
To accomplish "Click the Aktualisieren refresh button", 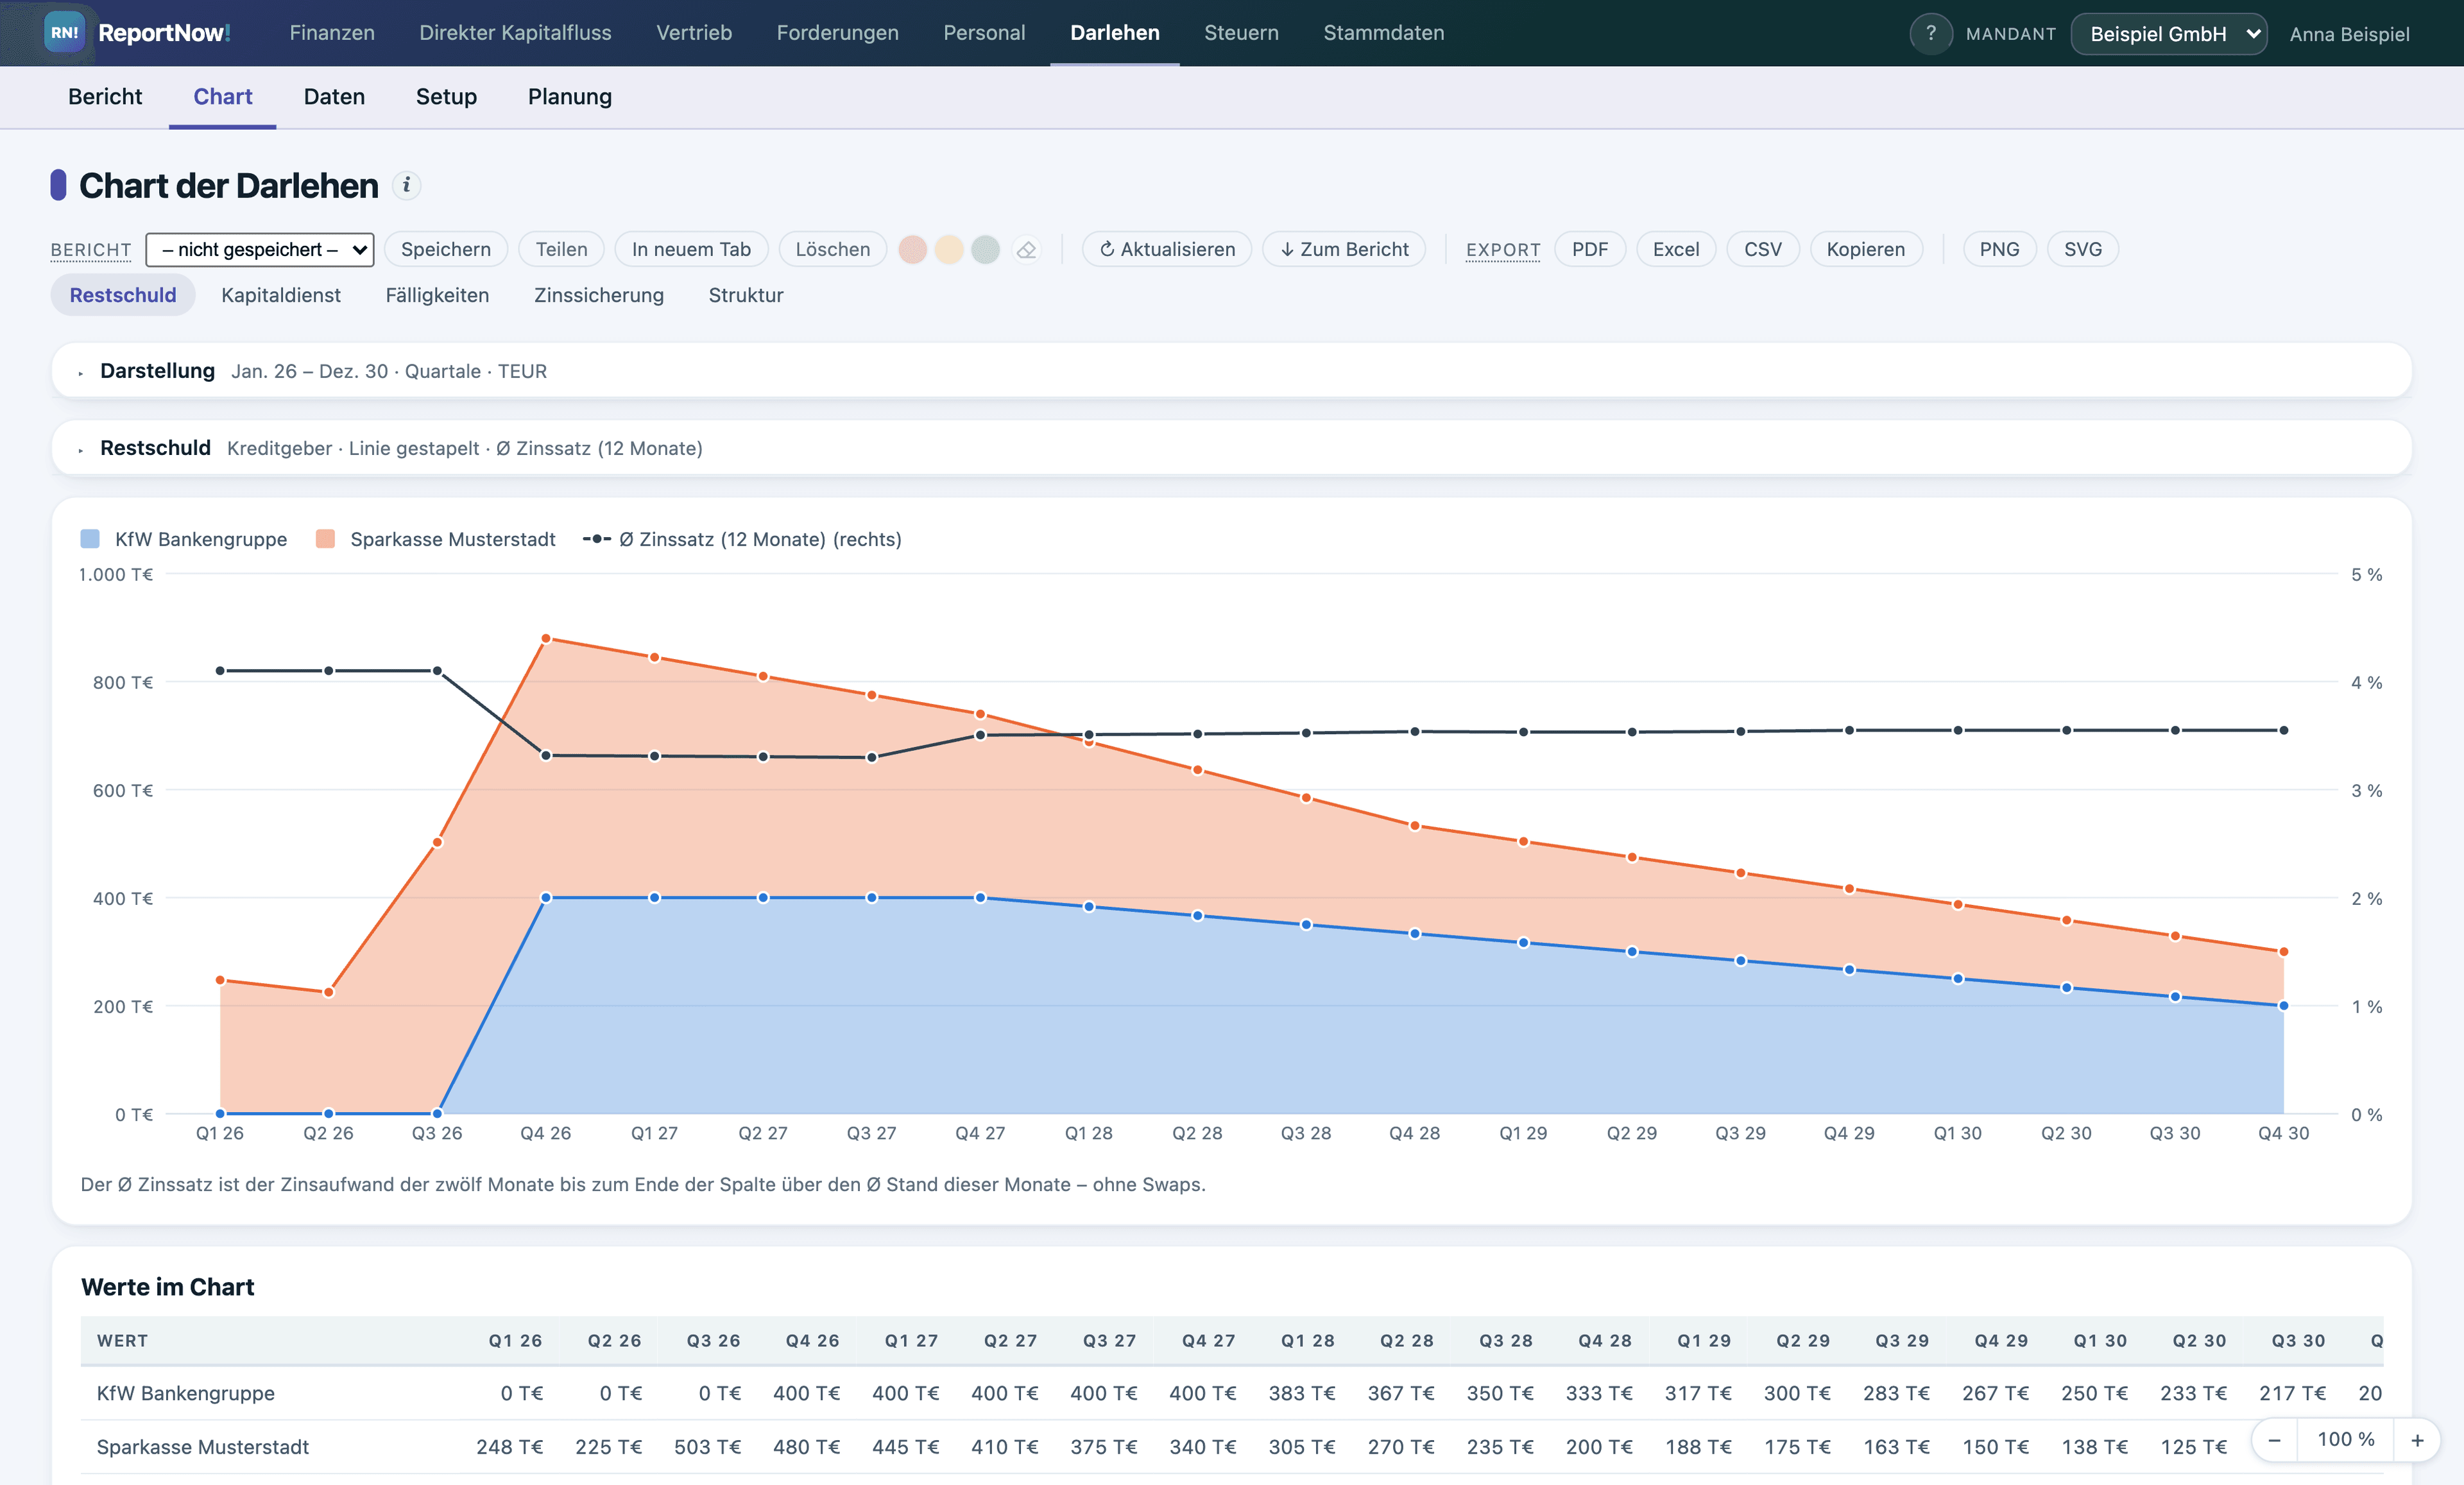I will click(1167, 250).
